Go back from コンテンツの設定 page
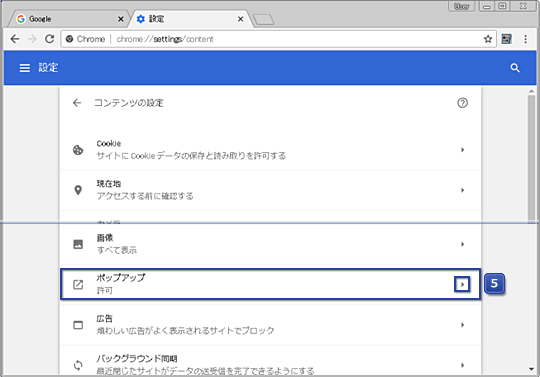Screen dimensions: 540x377 [x=77, y=103]
